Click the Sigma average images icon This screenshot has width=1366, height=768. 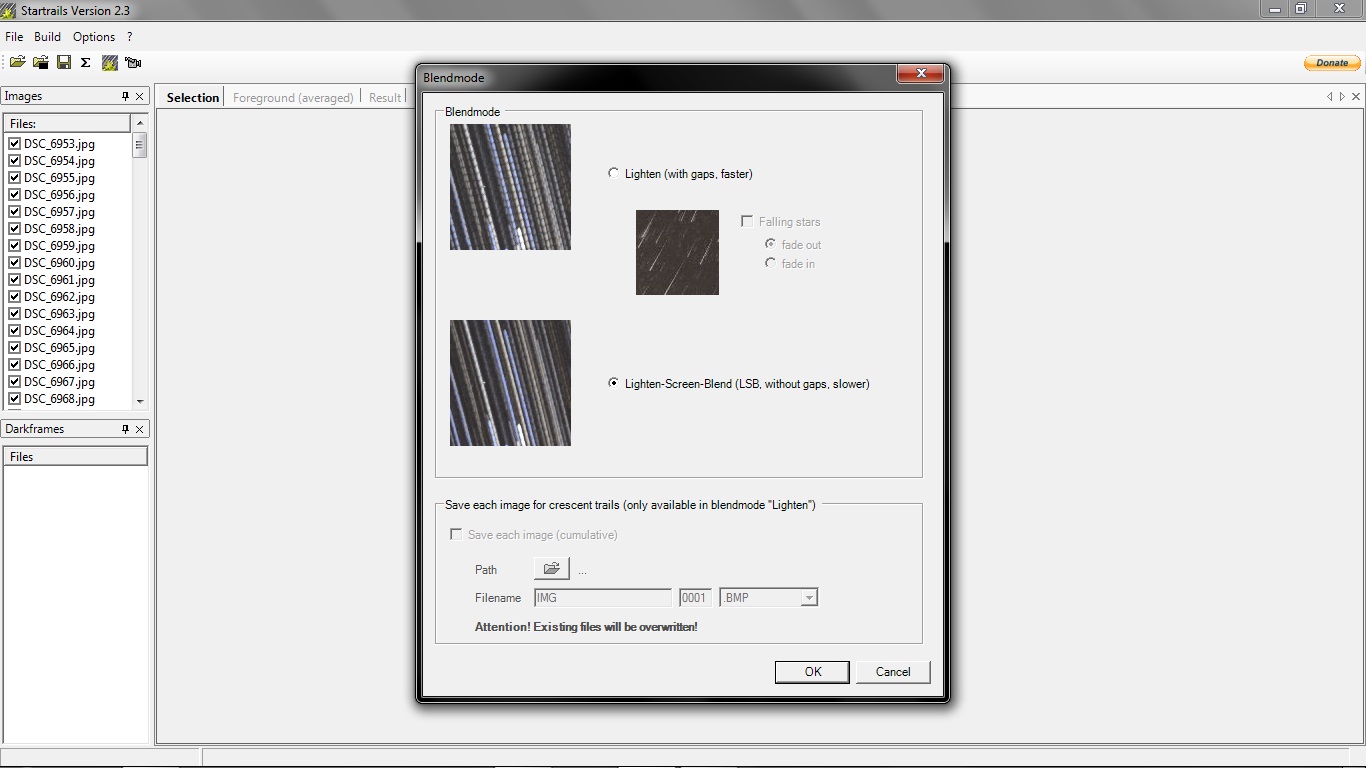point(86,62)
